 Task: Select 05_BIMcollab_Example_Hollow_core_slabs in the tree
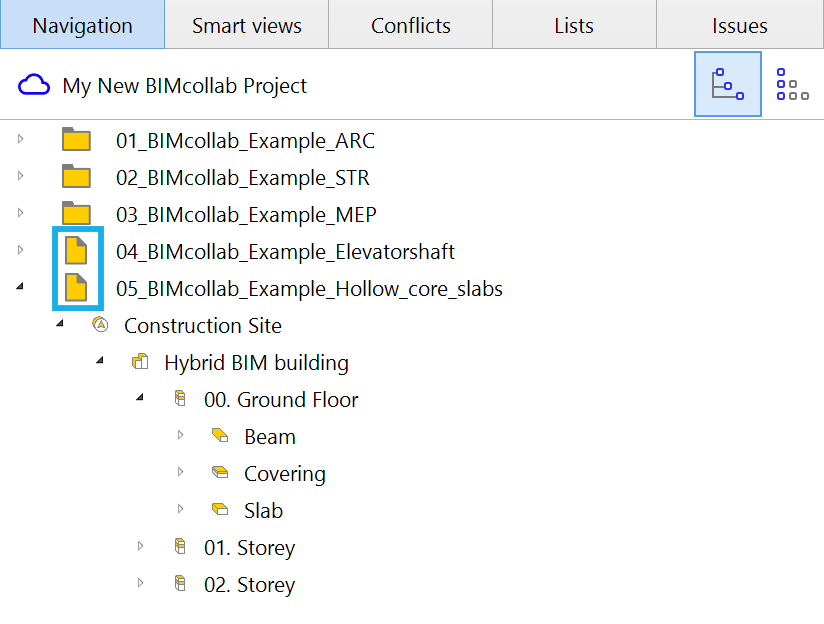click(x=310, y=289)
